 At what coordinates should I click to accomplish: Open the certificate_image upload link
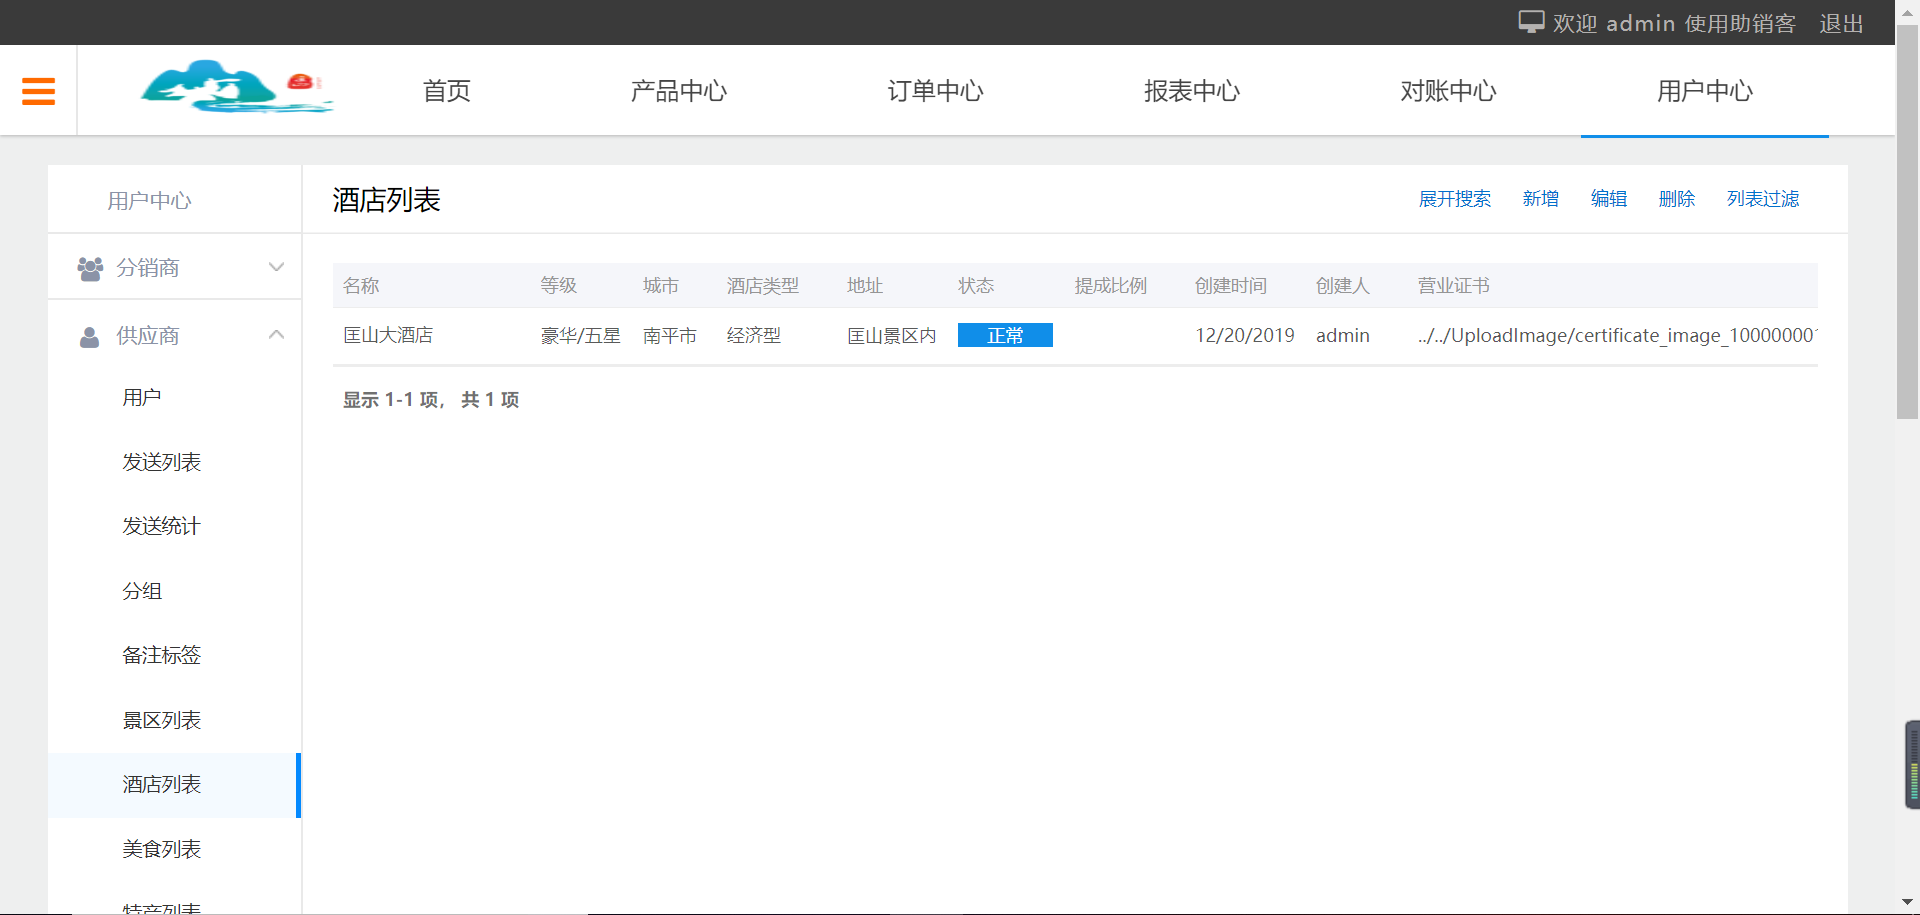click(1618, 335)
